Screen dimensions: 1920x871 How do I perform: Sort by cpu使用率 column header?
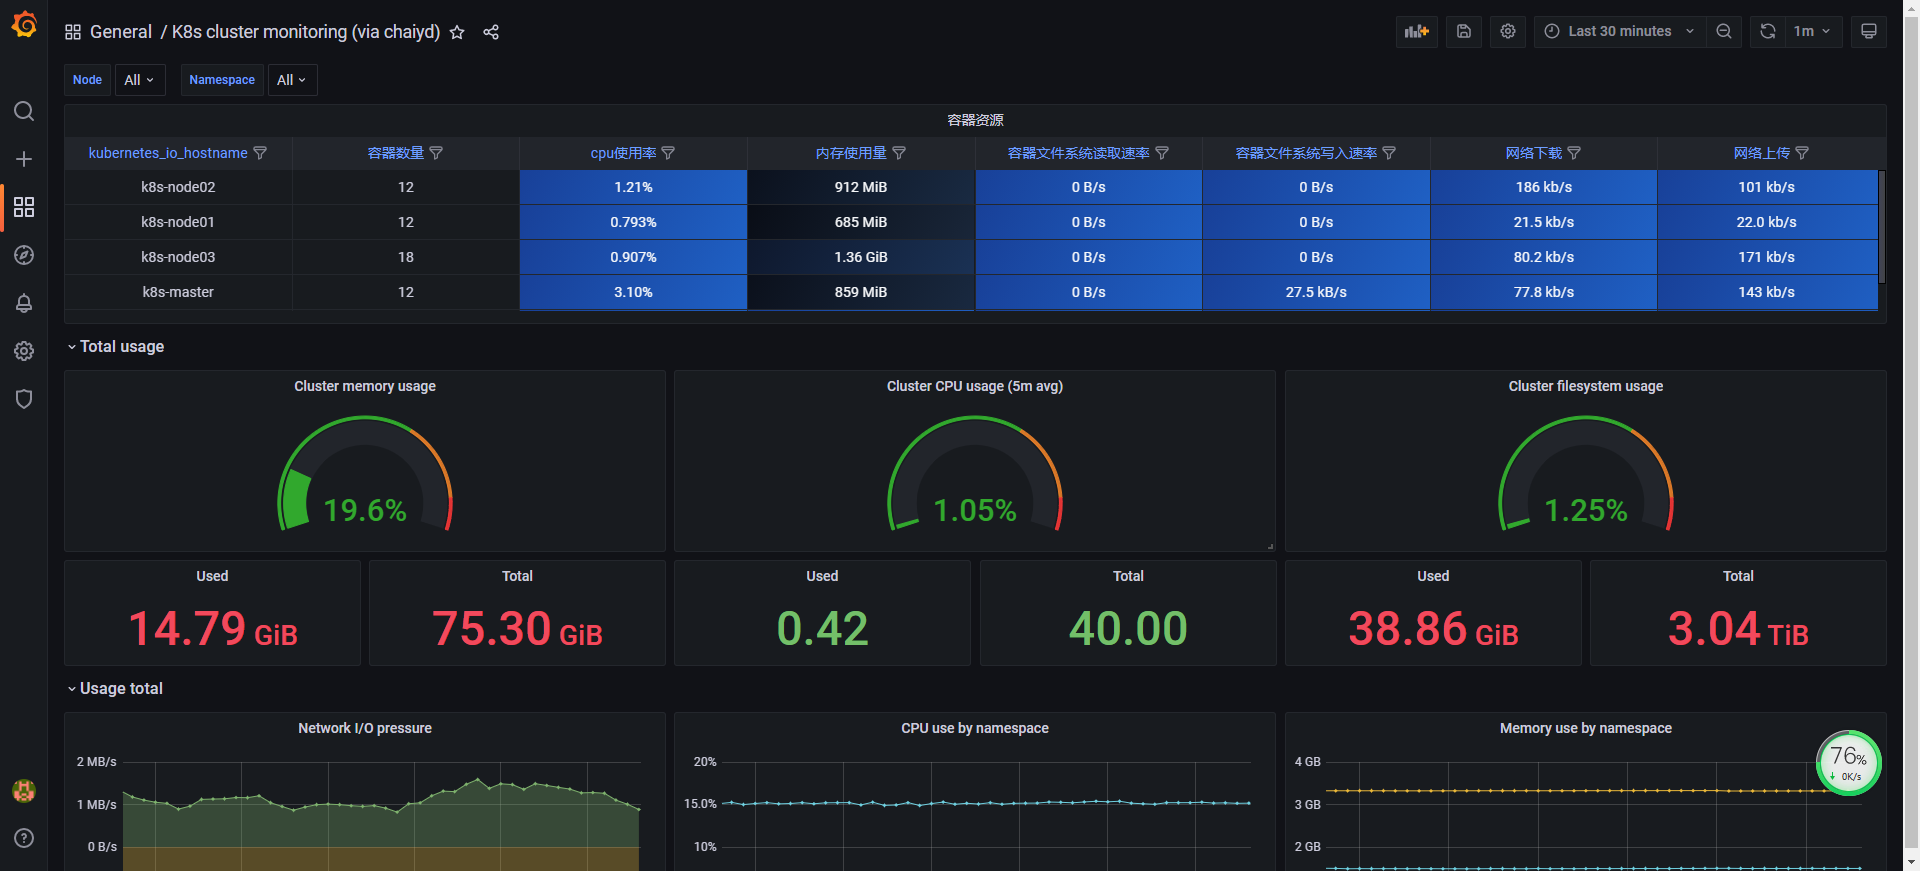coord(623,153)
